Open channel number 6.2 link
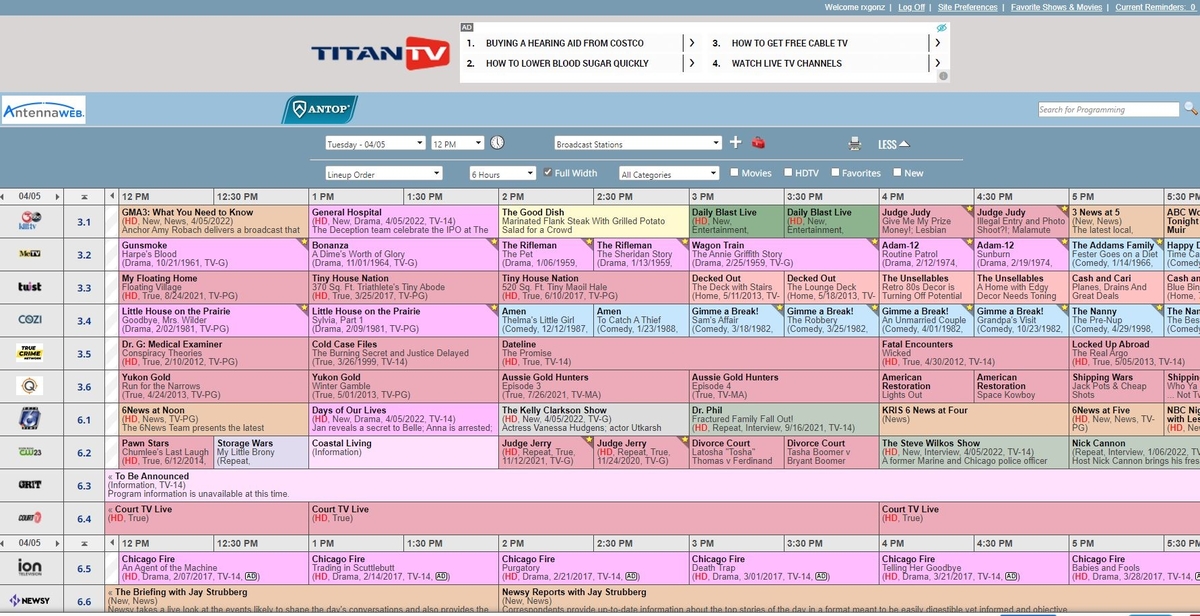The width and height of the screenshot is (1200, 616). click(x=84, y=453)
